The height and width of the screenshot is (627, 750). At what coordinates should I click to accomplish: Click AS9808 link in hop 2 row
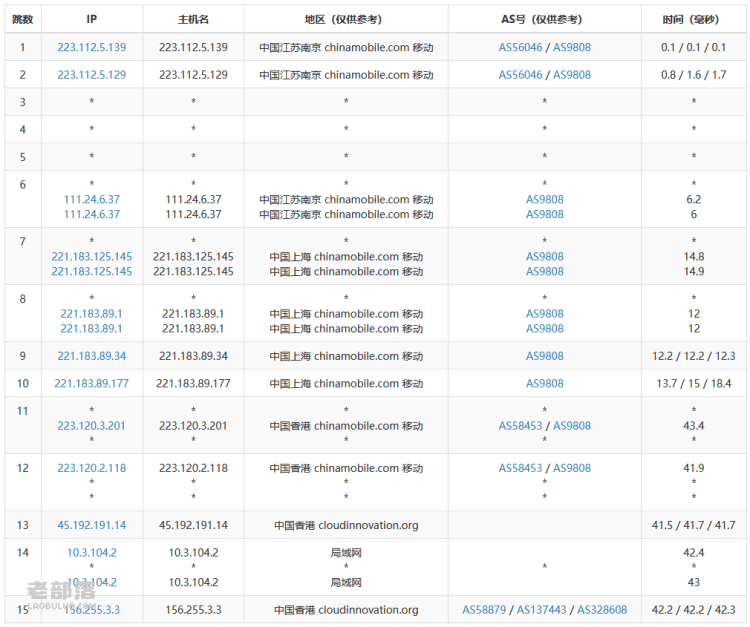[x=572, y=75]
